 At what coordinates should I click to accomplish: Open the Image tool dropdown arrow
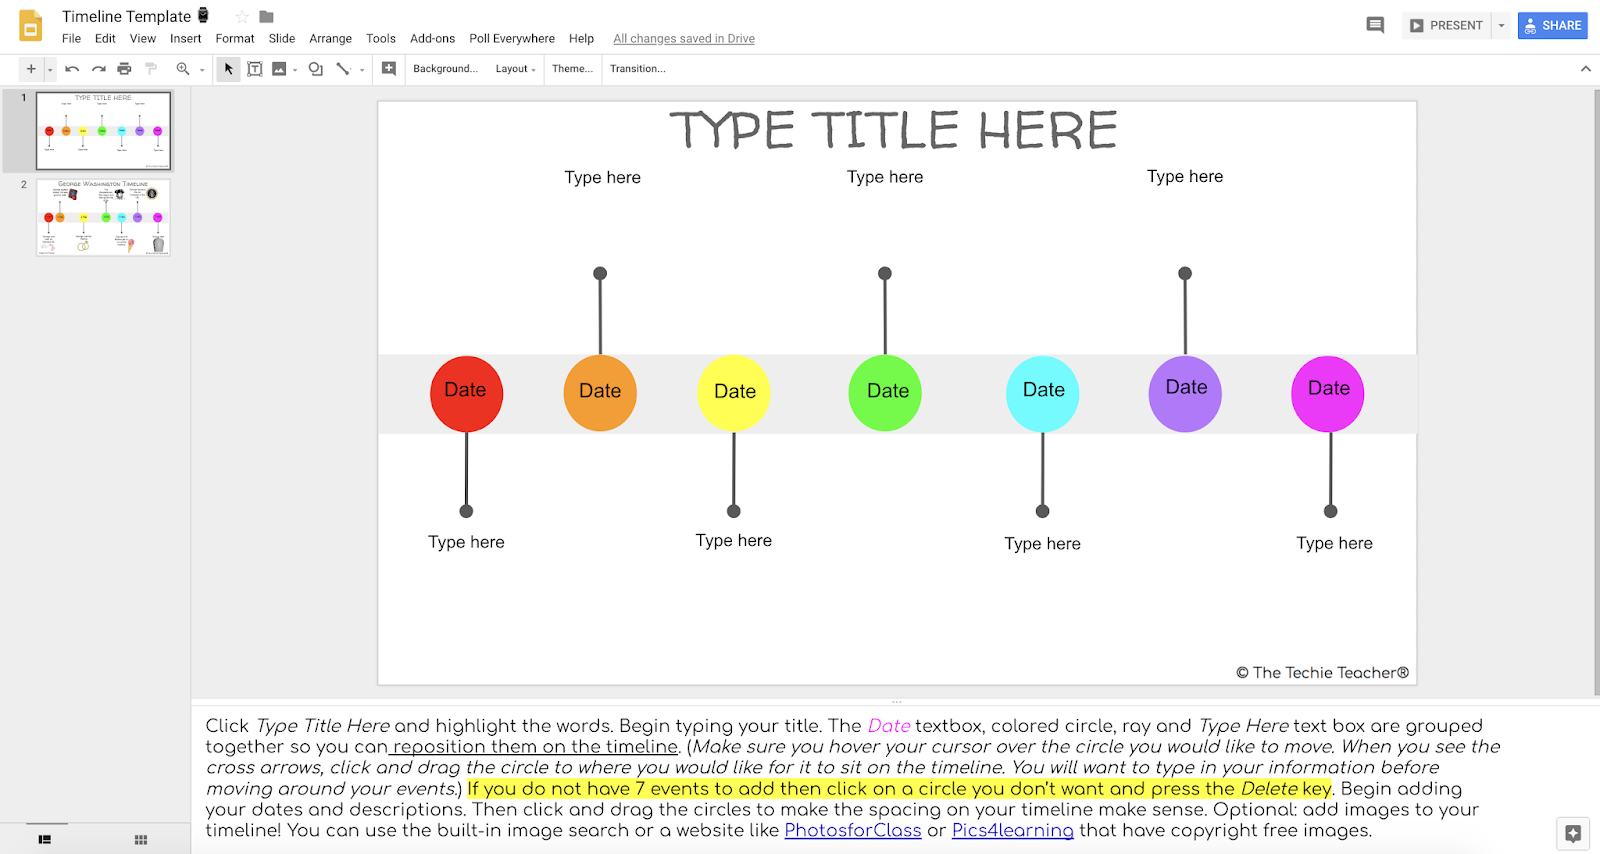(x=295, y=70)
